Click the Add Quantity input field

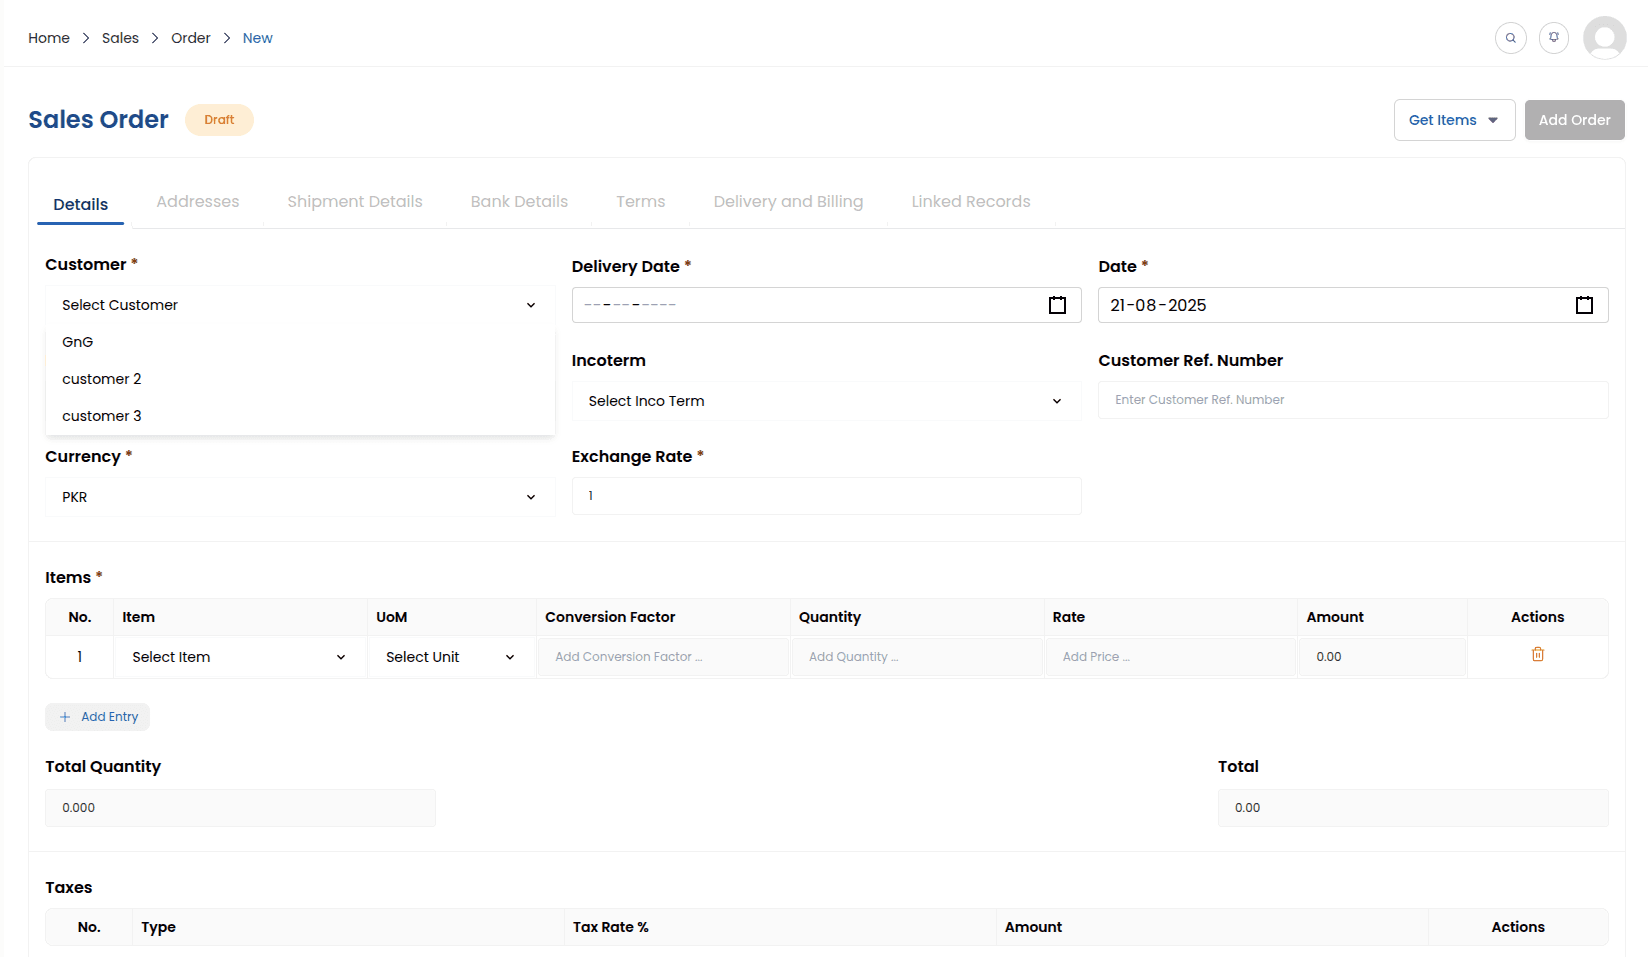(x=915, y=657)
